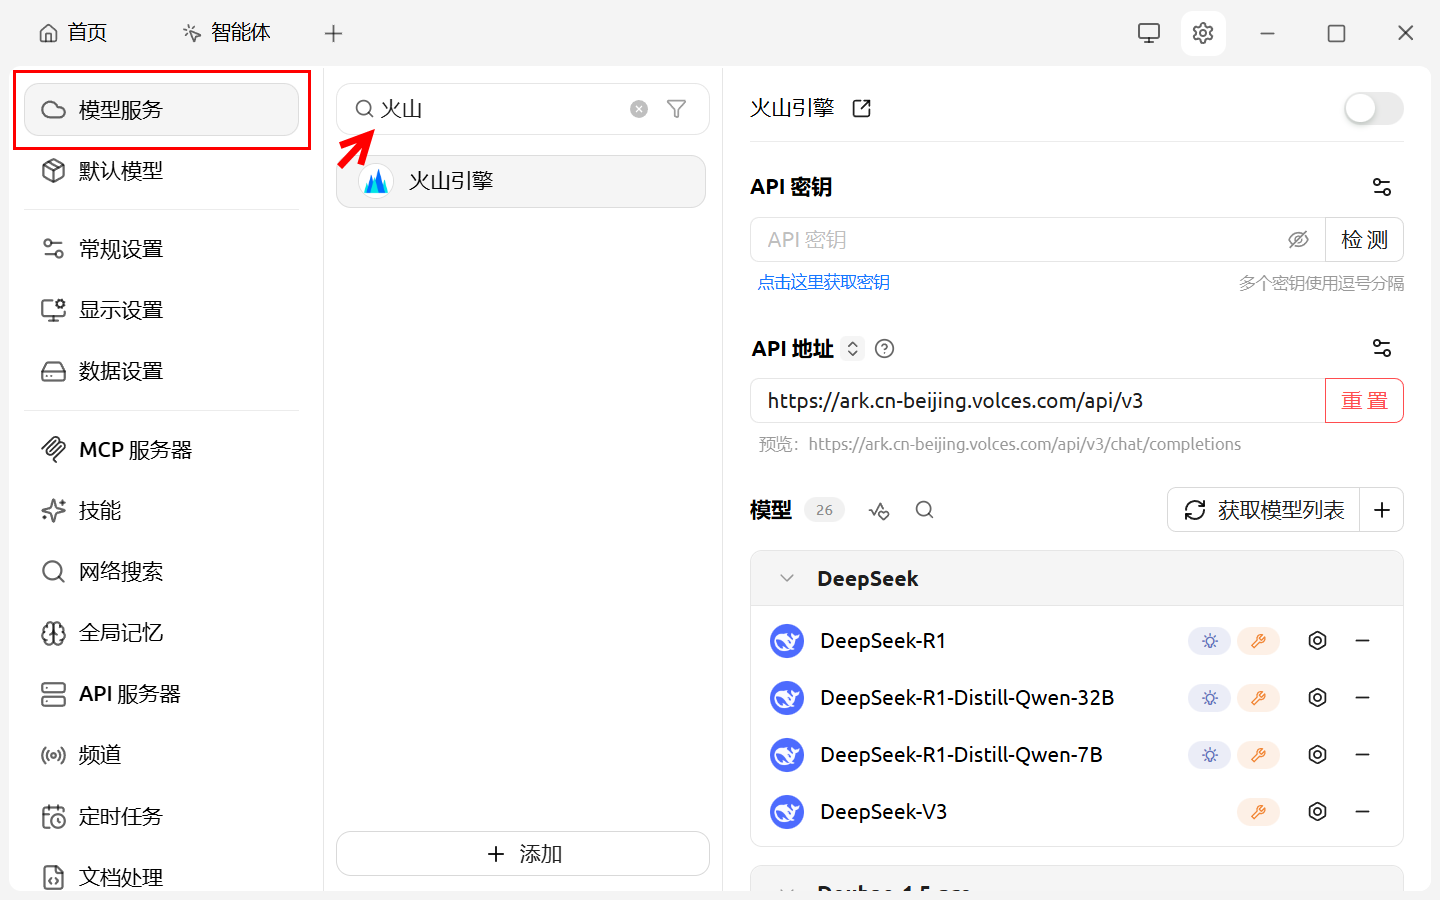Clear the provider search text
This screenshot has height=900, width=1440.
click(639, 109)
